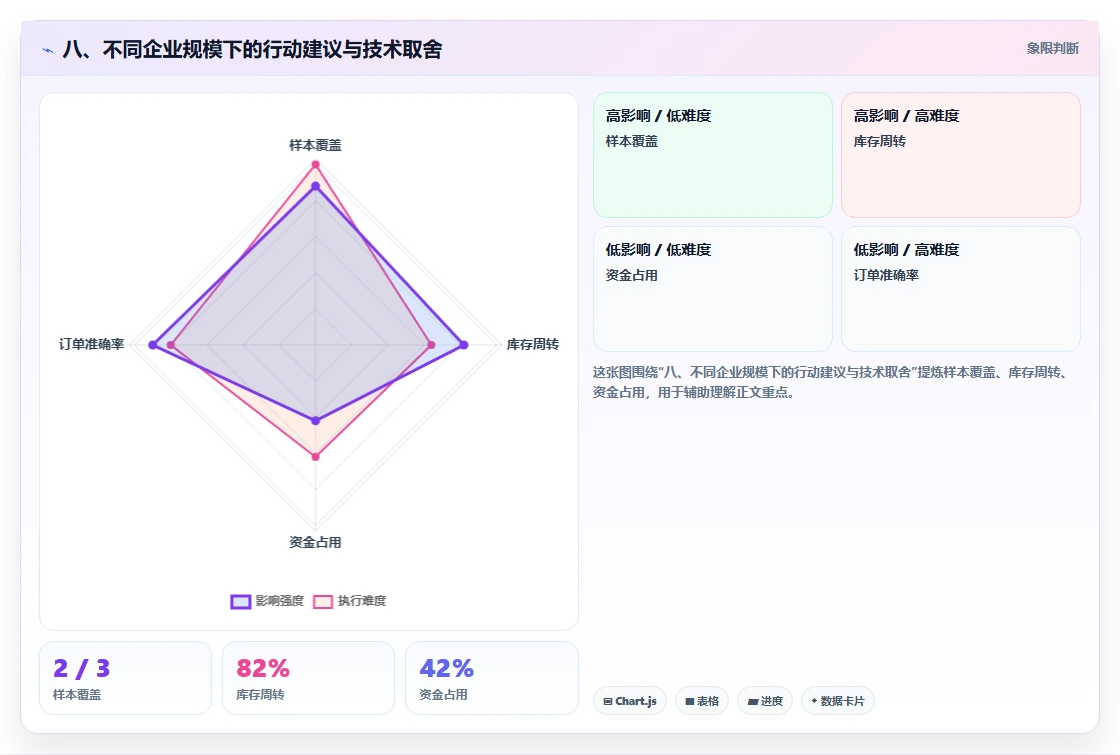Screen dimensions: 1120x755
Task: Click 订单准确率 text in the quadrant card
Action: pos(886,275)
